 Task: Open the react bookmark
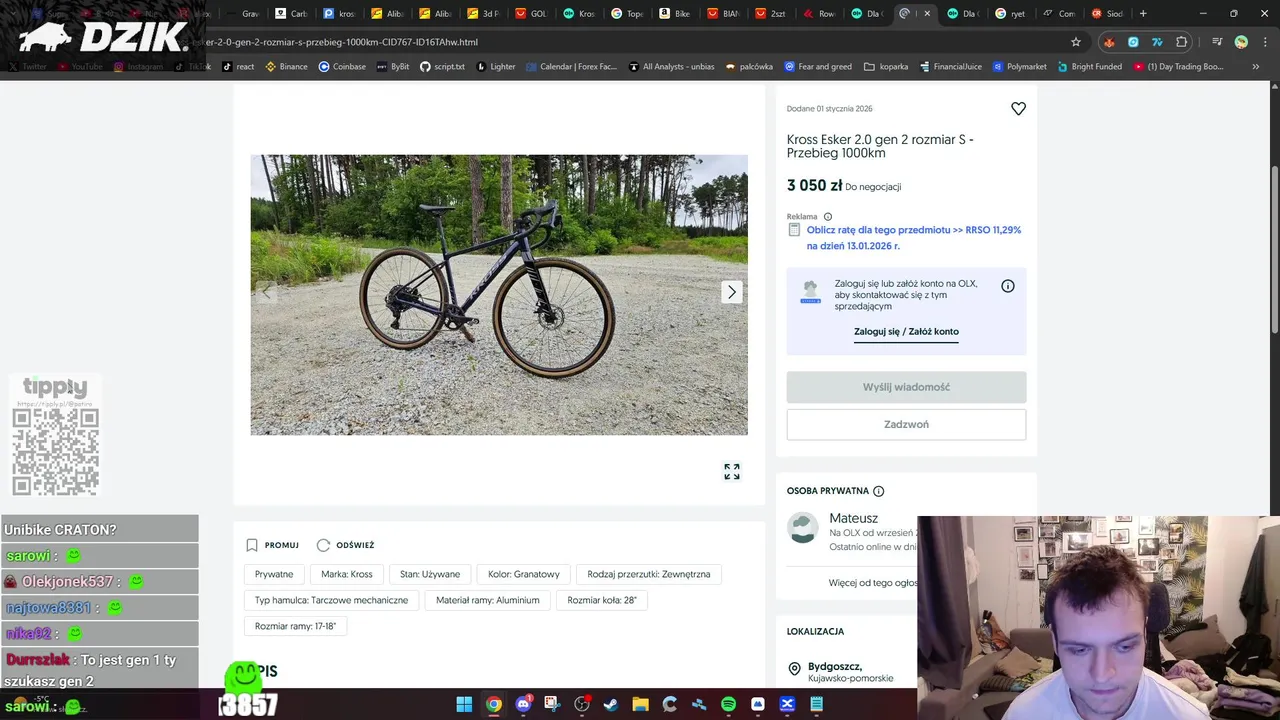point(238,66)
